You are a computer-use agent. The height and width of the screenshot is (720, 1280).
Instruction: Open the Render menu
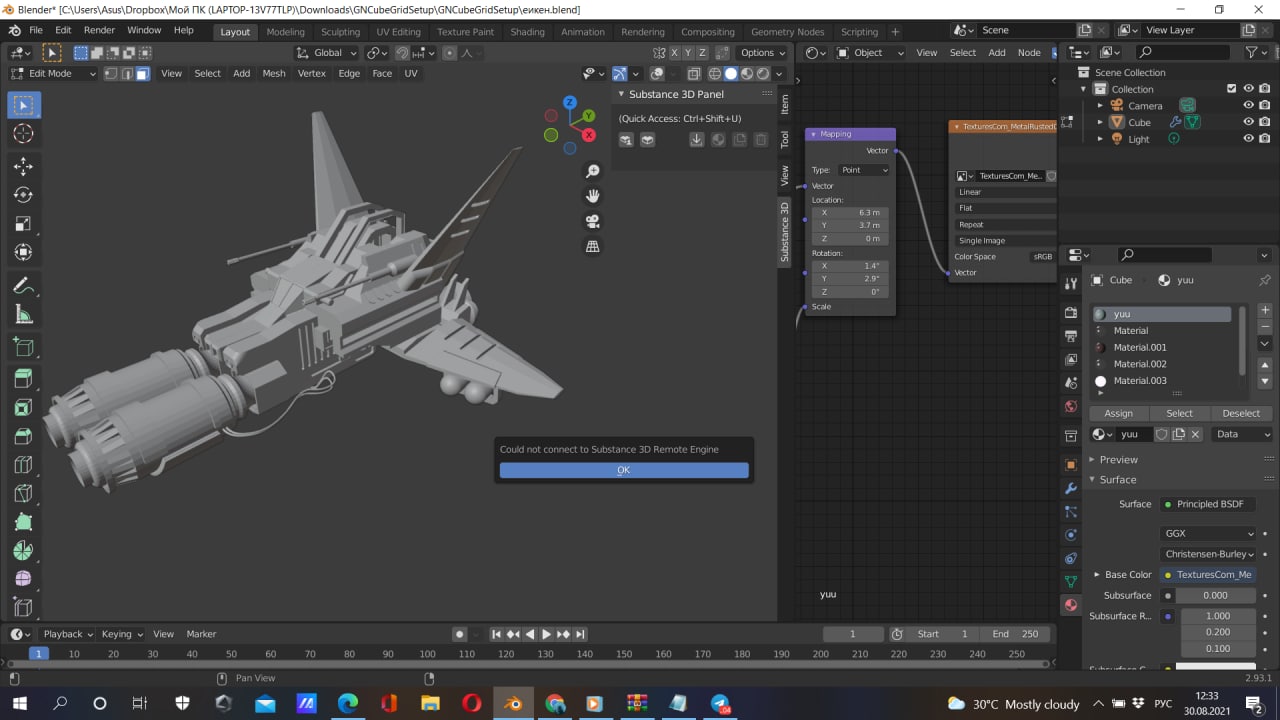tap(99, 30)
